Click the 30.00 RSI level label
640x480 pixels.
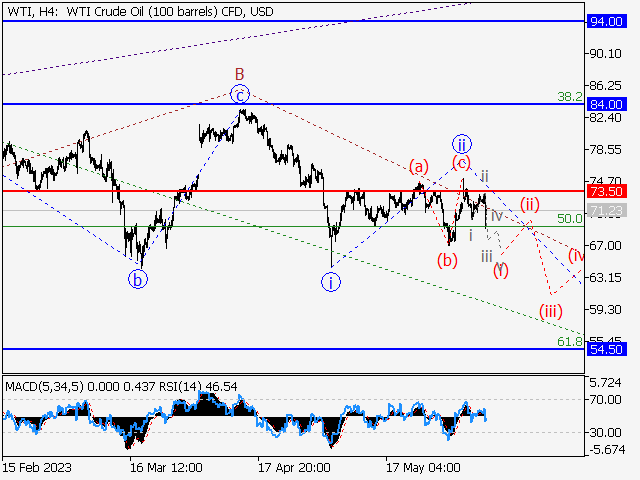click(605, 432)
